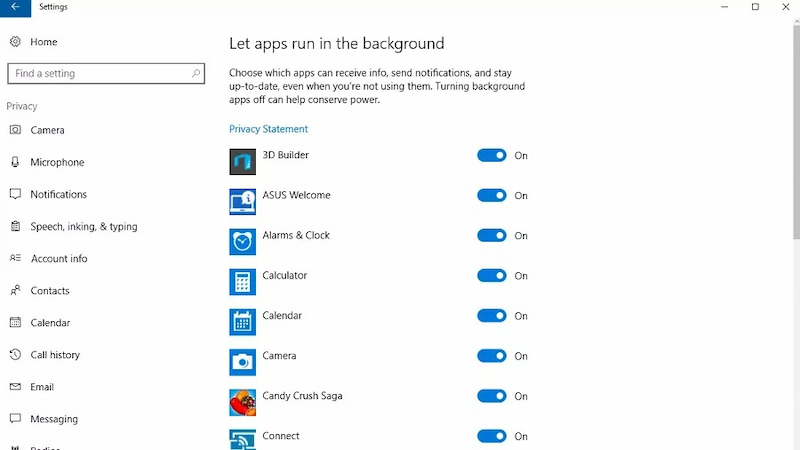This screenshot has width=800, height=450.
Task: Go to Speech, inking, & typing
Action: 83,226
